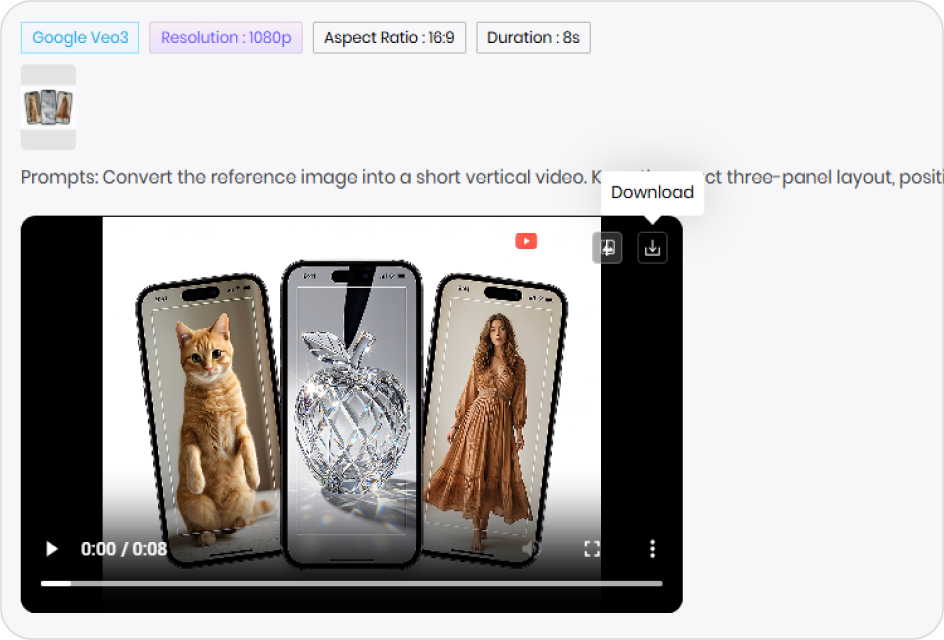Click the 0:00 / 0:08 time display
The image size is (944, 640).
[124, 549]
